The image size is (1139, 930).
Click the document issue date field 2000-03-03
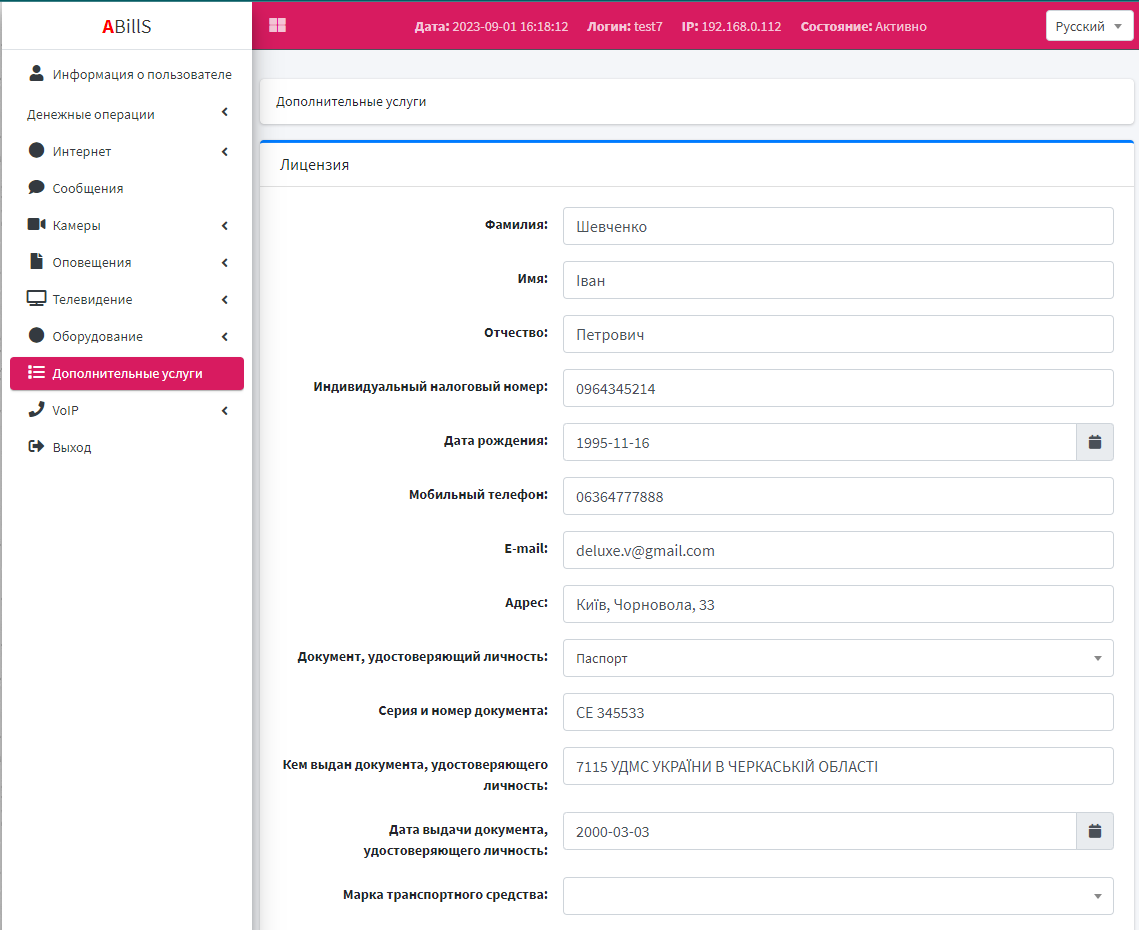click(x=819, y=830)
